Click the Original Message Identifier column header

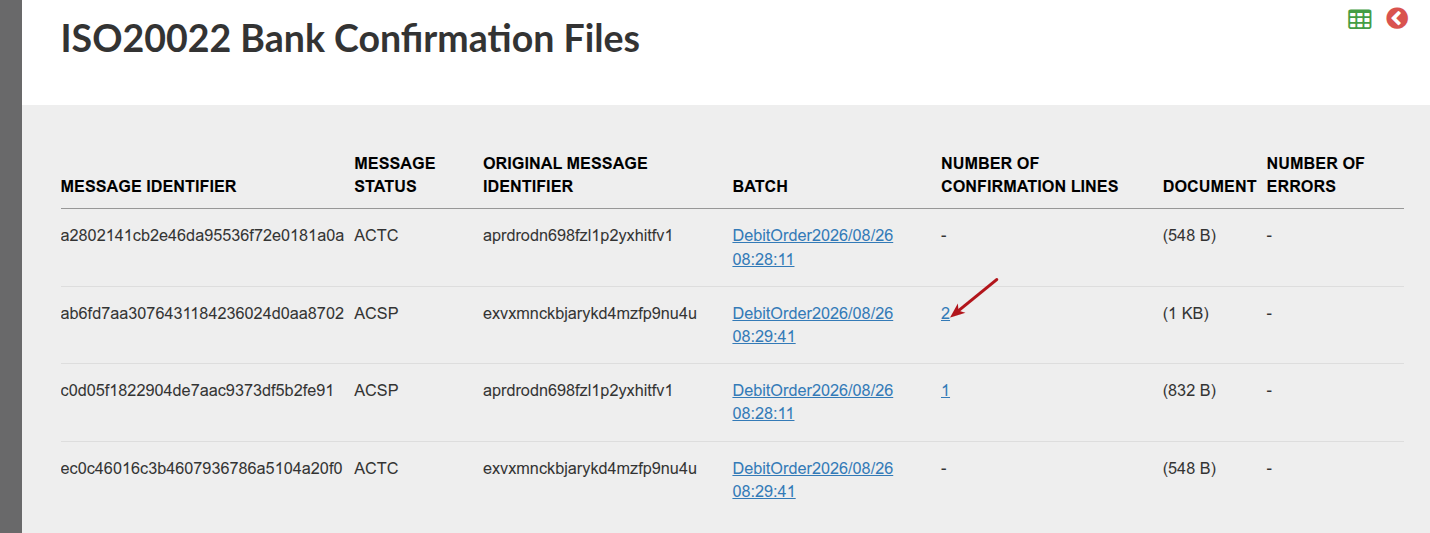pyautogui.click(x=565, y=174)
